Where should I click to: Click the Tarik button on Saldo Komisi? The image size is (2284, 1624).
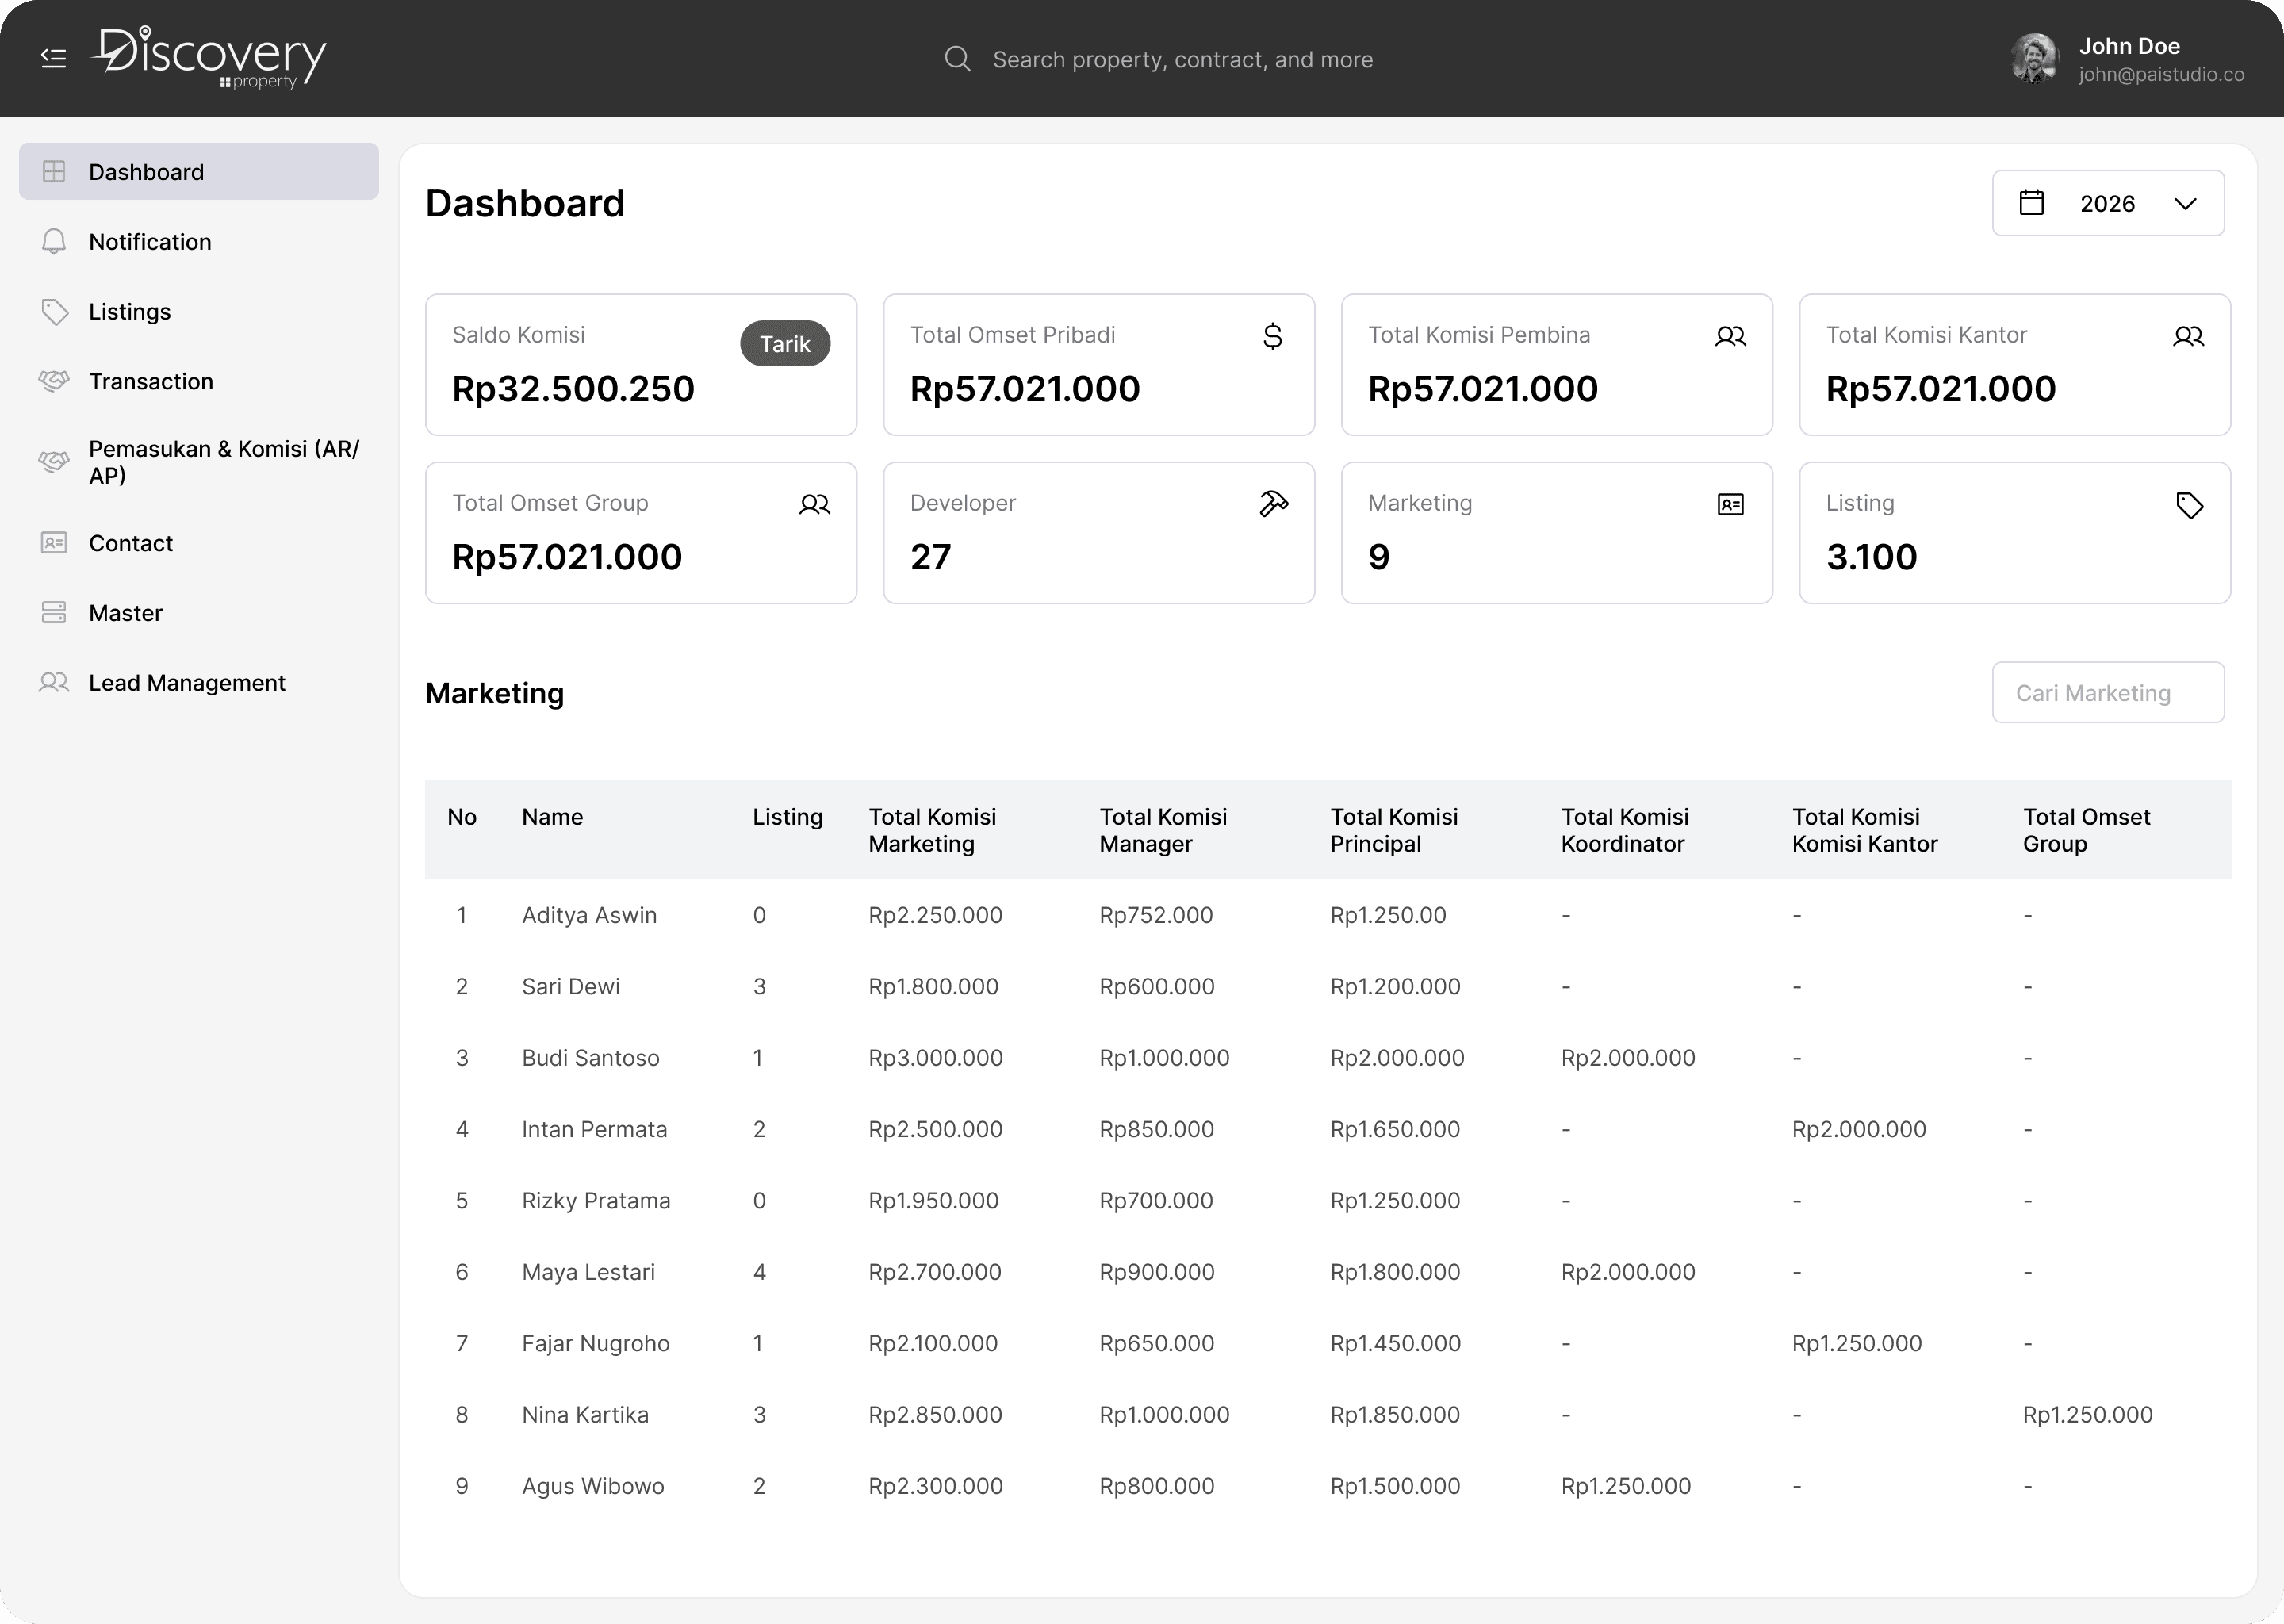(785, 344)
